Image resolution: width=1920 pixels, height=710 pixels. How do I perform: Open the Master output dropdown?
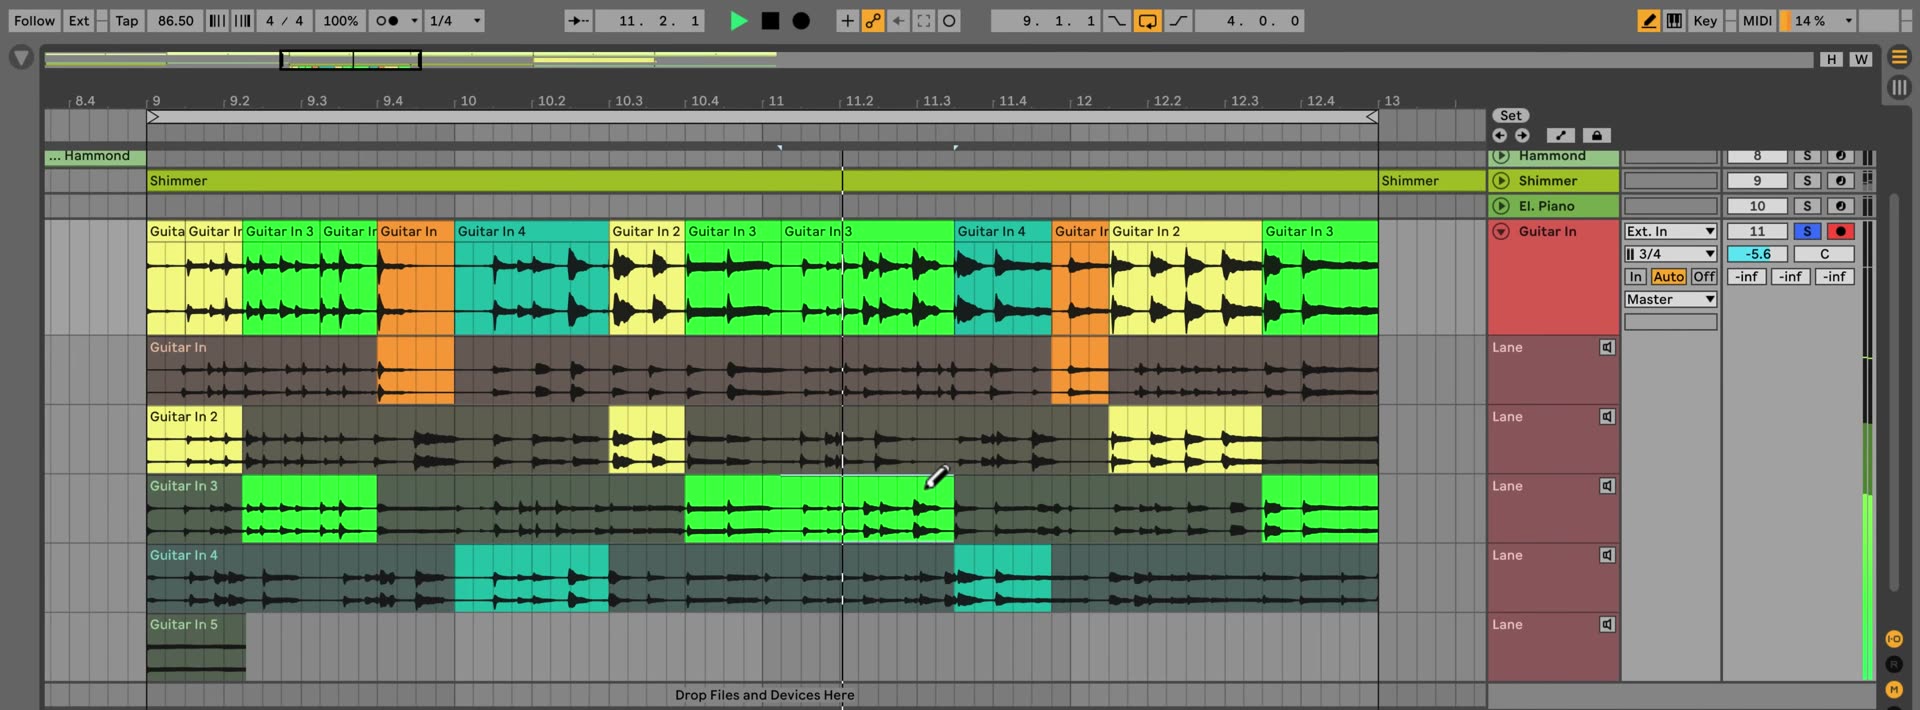(1670, 299)
